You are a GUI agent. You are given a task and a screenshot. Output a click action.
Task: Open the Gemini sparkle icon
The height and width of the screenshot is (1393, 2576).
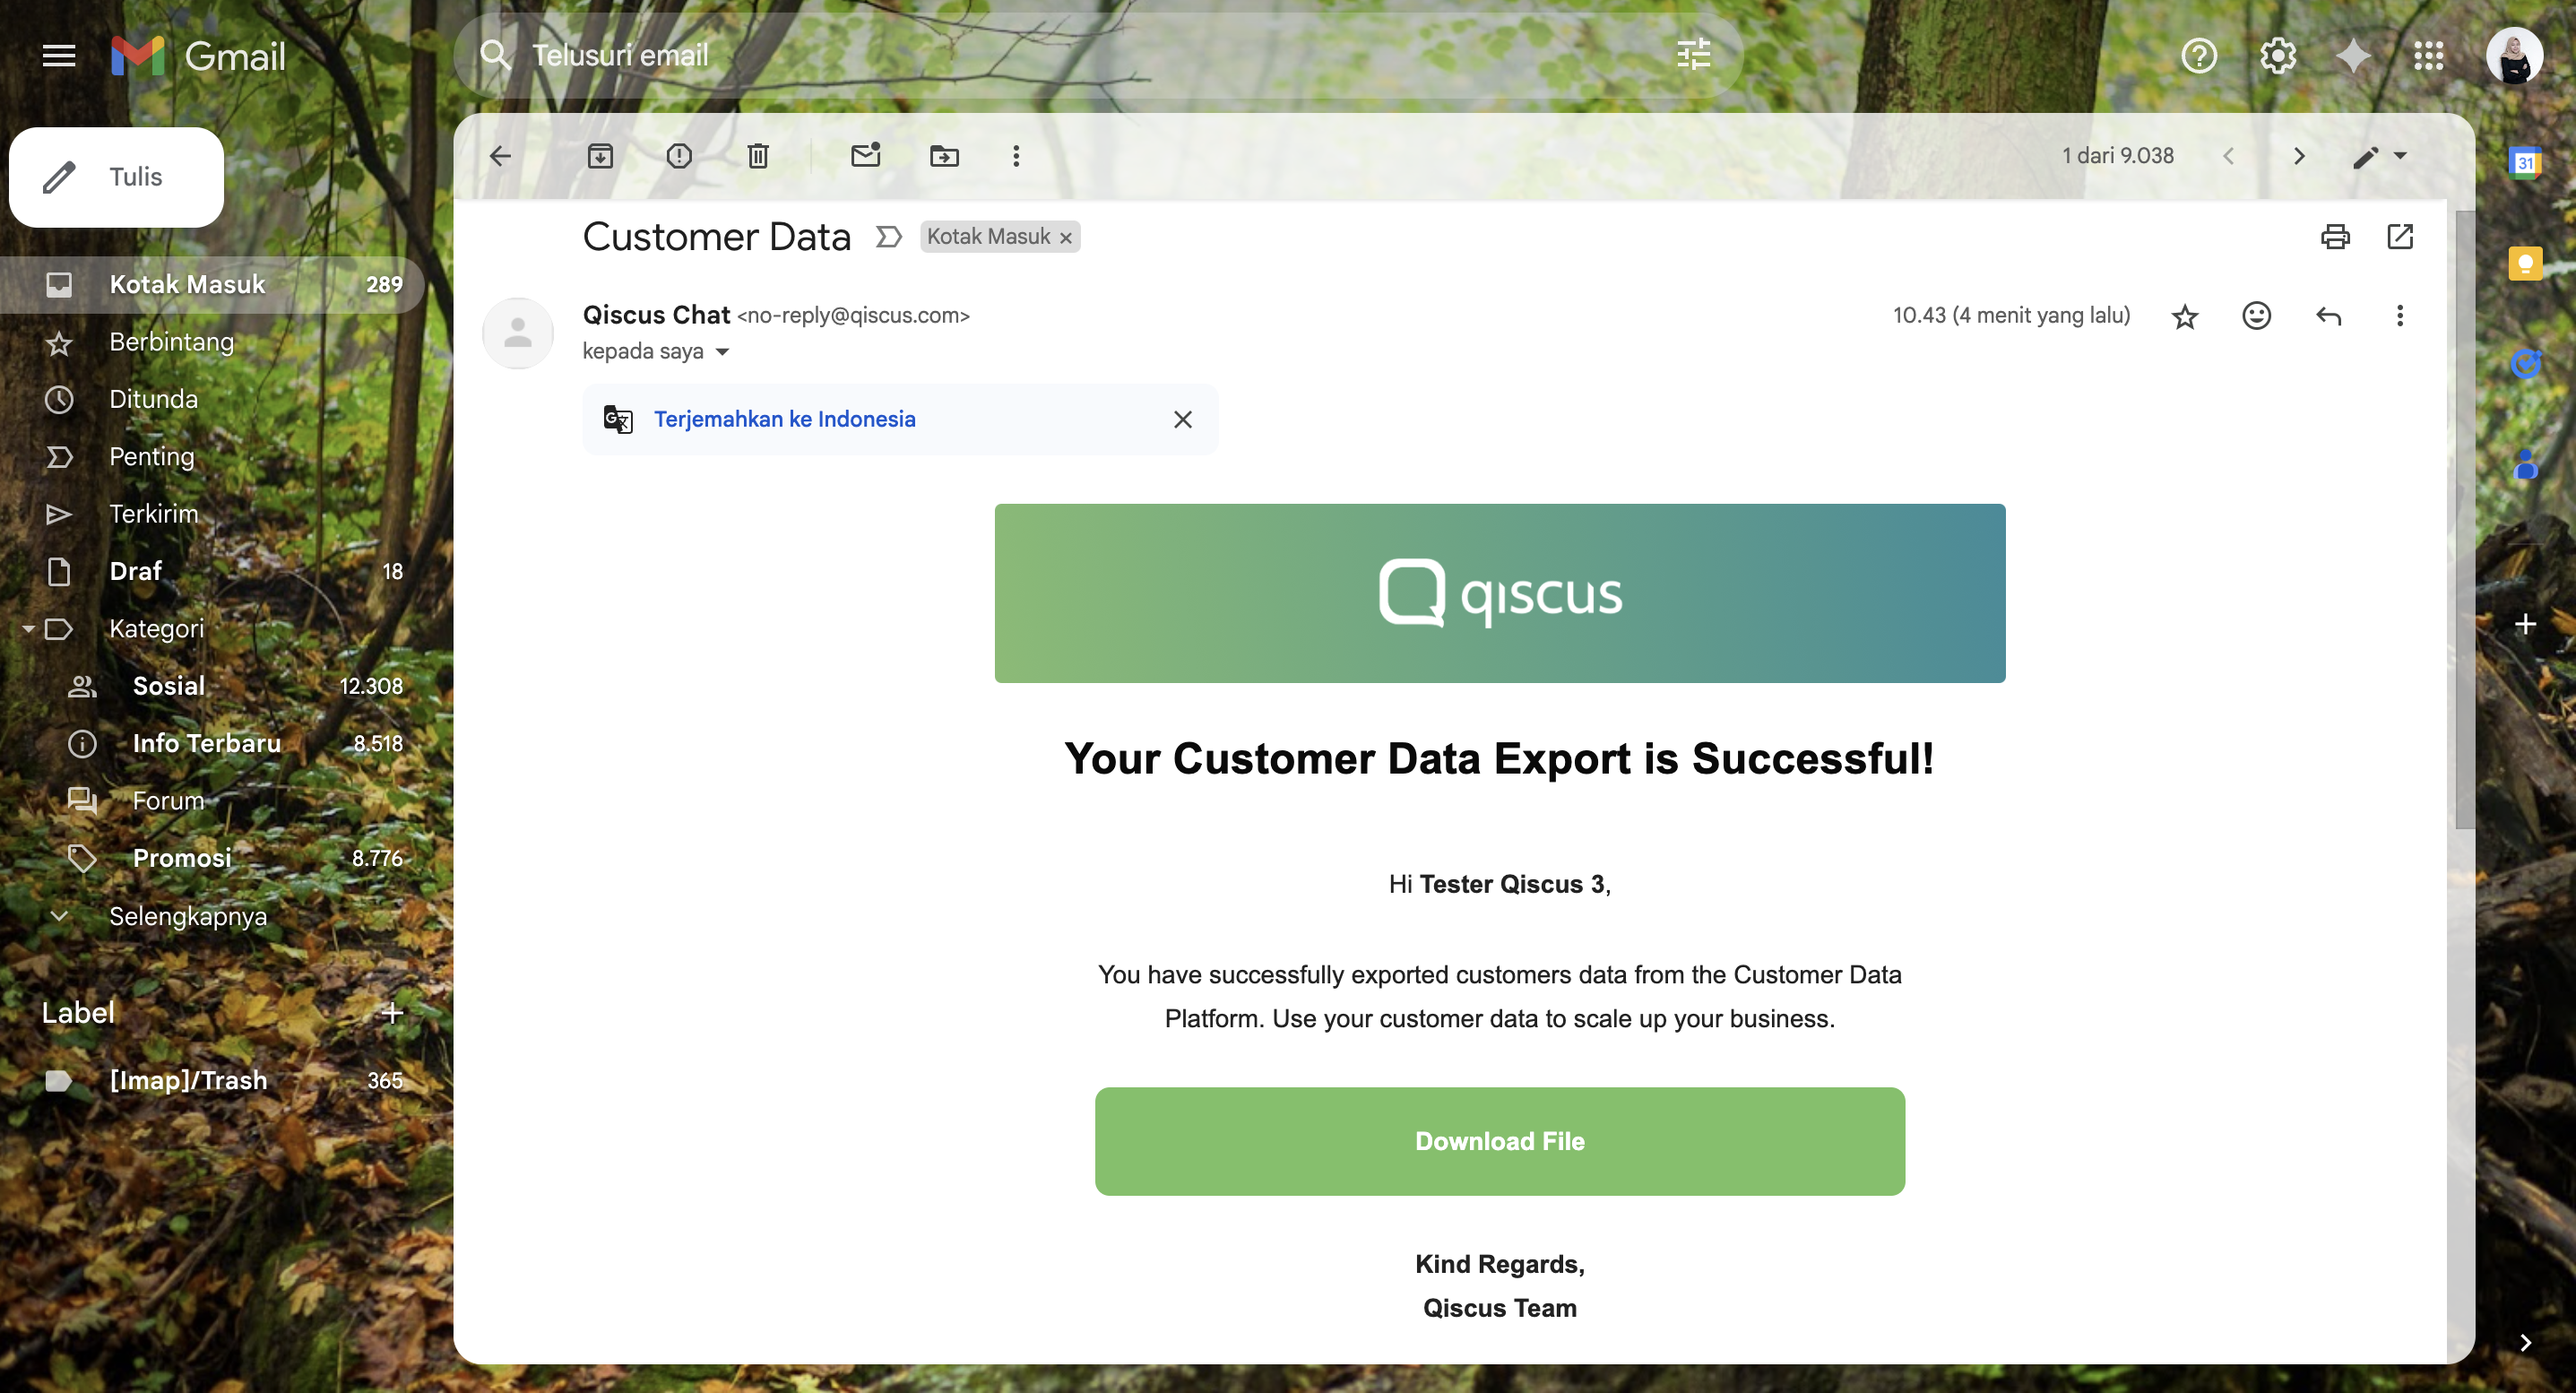pyautogui.click(x=2353, y=56)
